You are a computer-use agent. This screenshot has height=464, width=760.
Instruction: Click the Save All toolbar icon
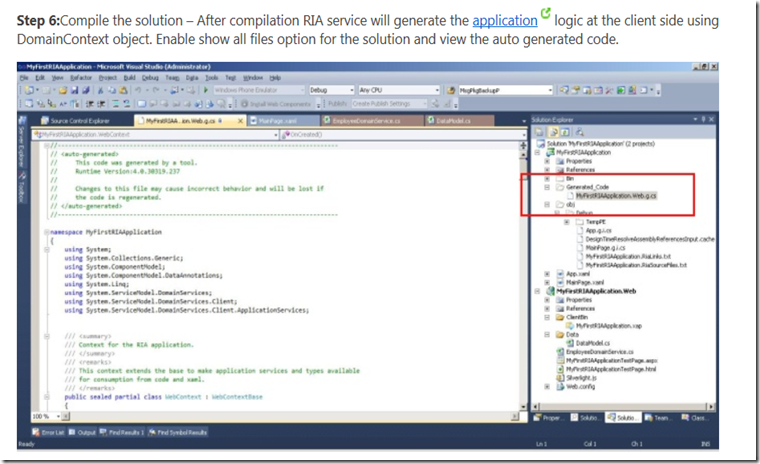(86, 90)
